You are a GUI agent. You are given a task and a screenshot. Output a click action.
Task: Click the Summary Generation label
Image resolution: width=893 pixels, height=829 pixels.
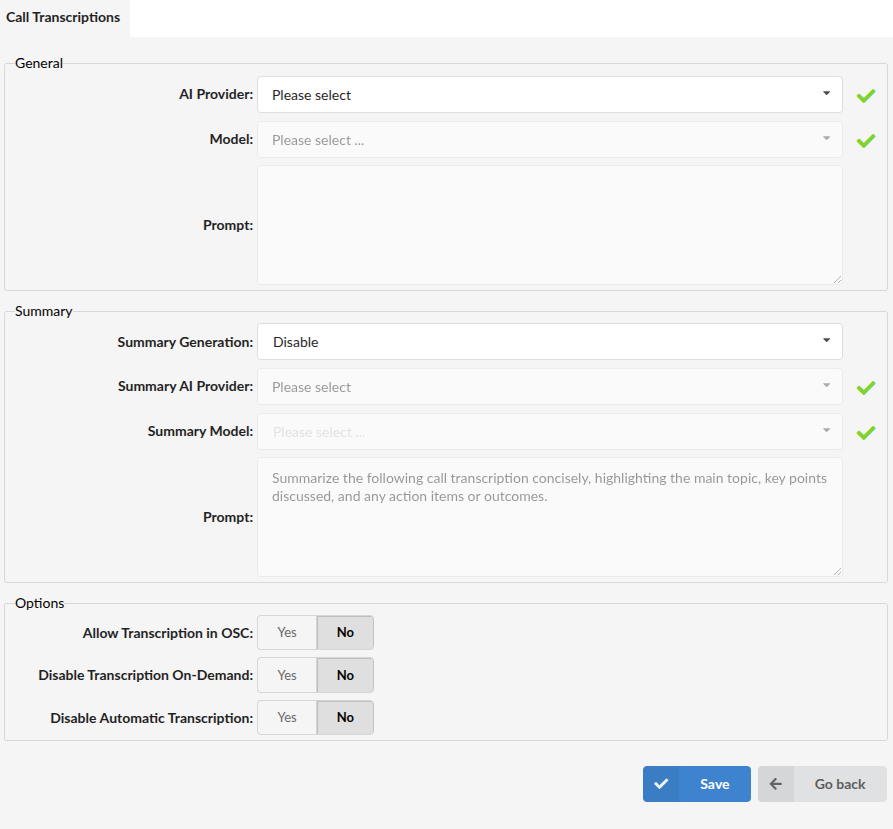click(x=185, y=342)
